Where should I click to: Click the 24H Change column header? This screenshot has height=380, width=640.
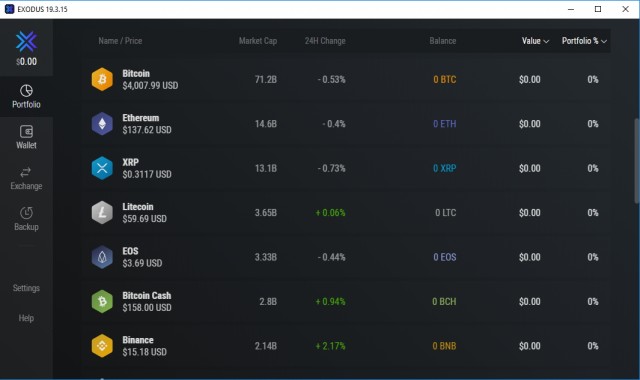(x=325, y=41)
